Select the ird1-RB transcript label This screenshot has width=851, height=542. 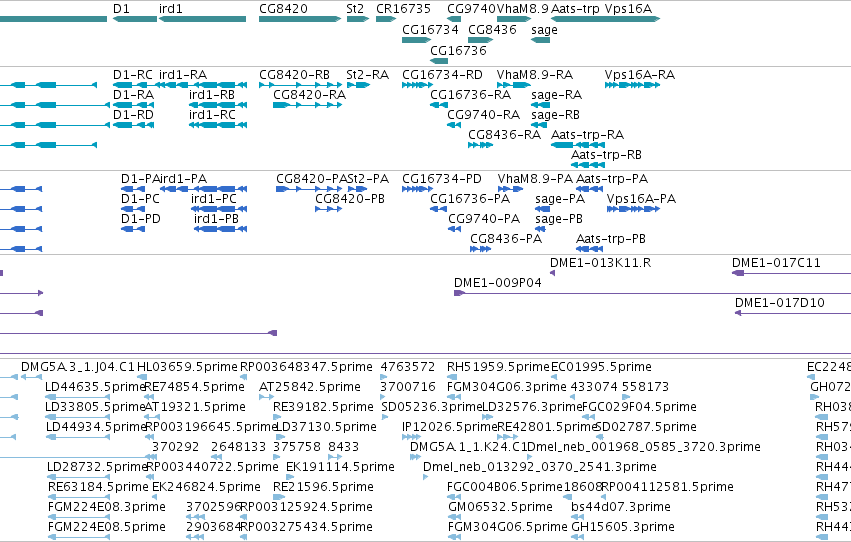(212, 94)
